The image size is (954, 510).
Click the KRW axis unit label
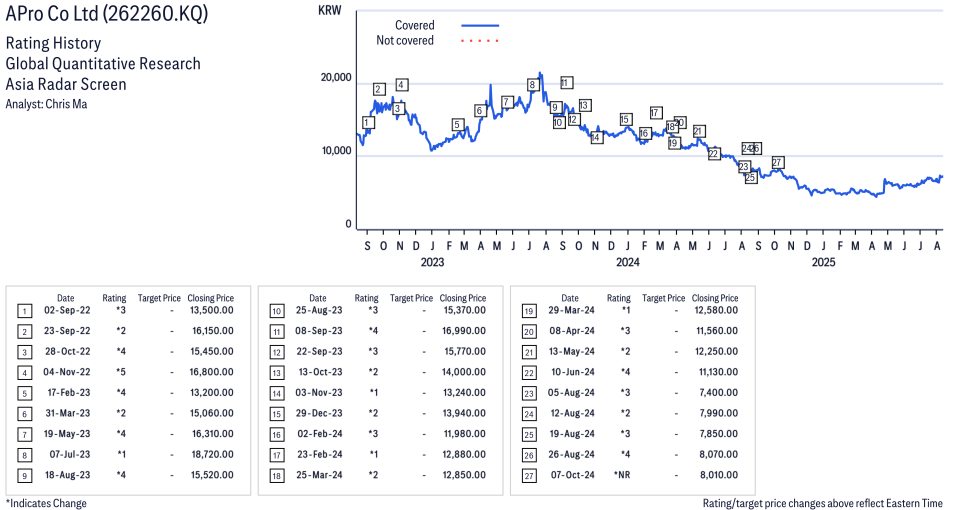pyautogui.click(x=330, y=10)
